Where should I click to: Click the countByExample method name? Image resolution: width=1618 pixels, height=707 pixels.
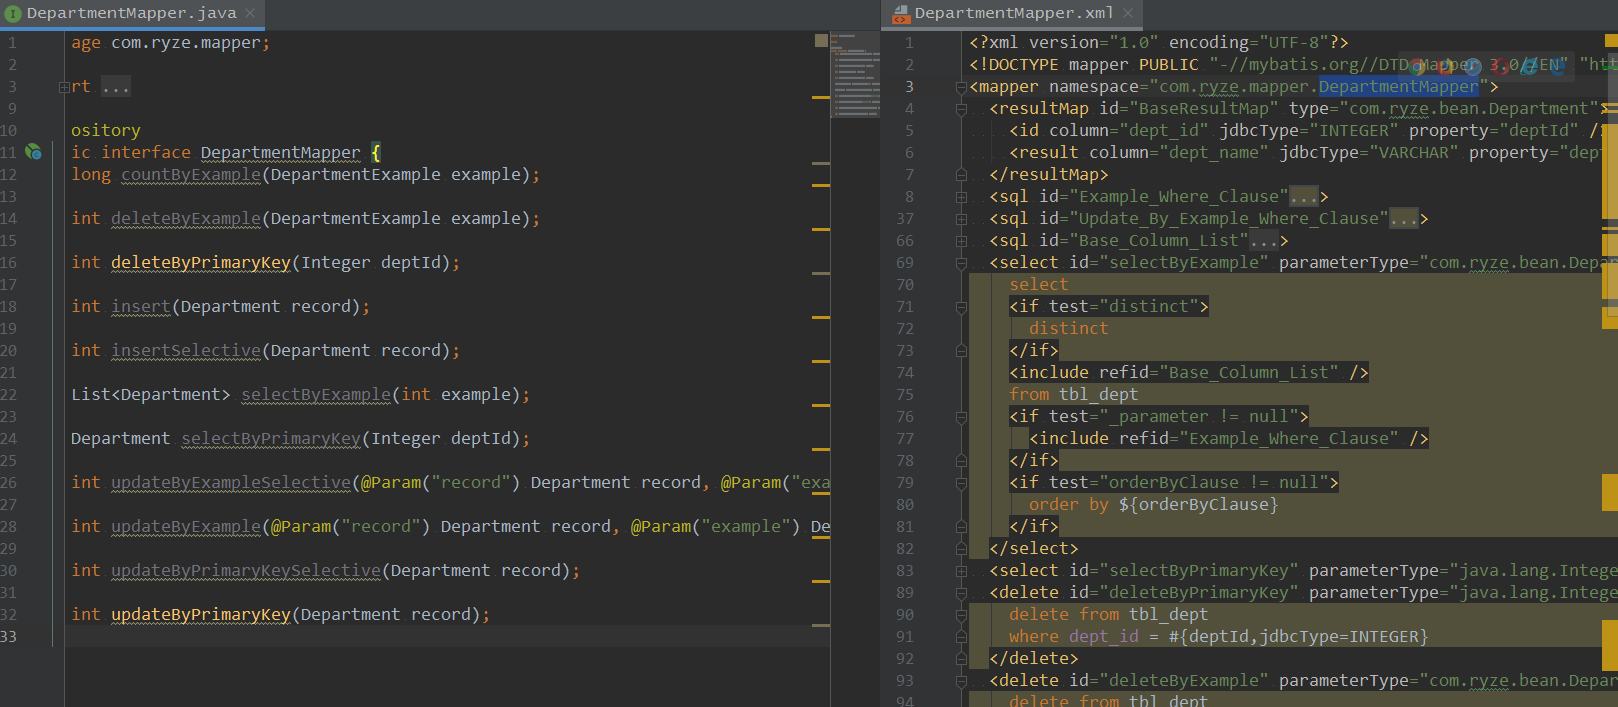191,175
